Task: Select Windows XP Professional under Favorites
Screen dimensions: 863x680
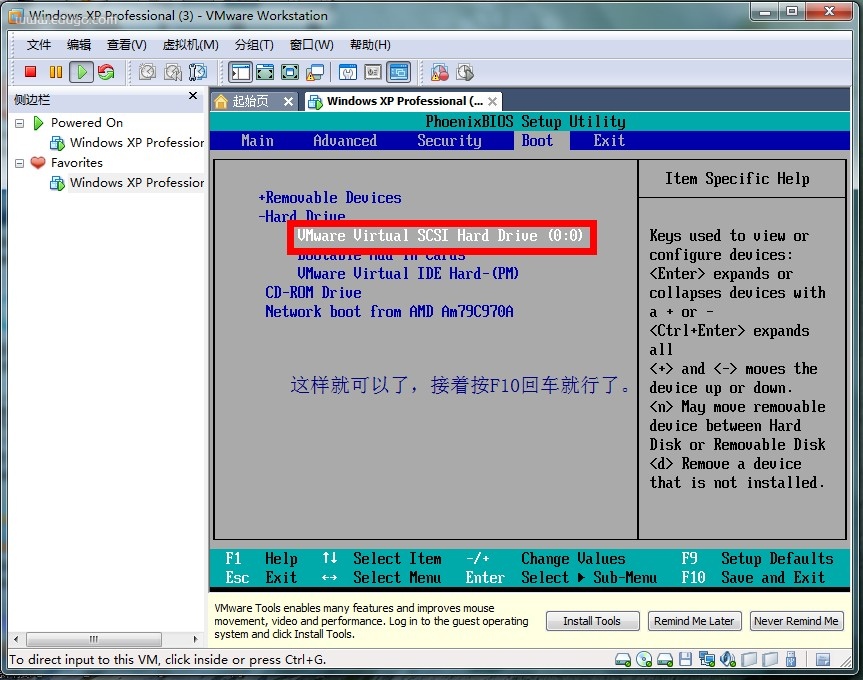Action: (x=136, y=183)
